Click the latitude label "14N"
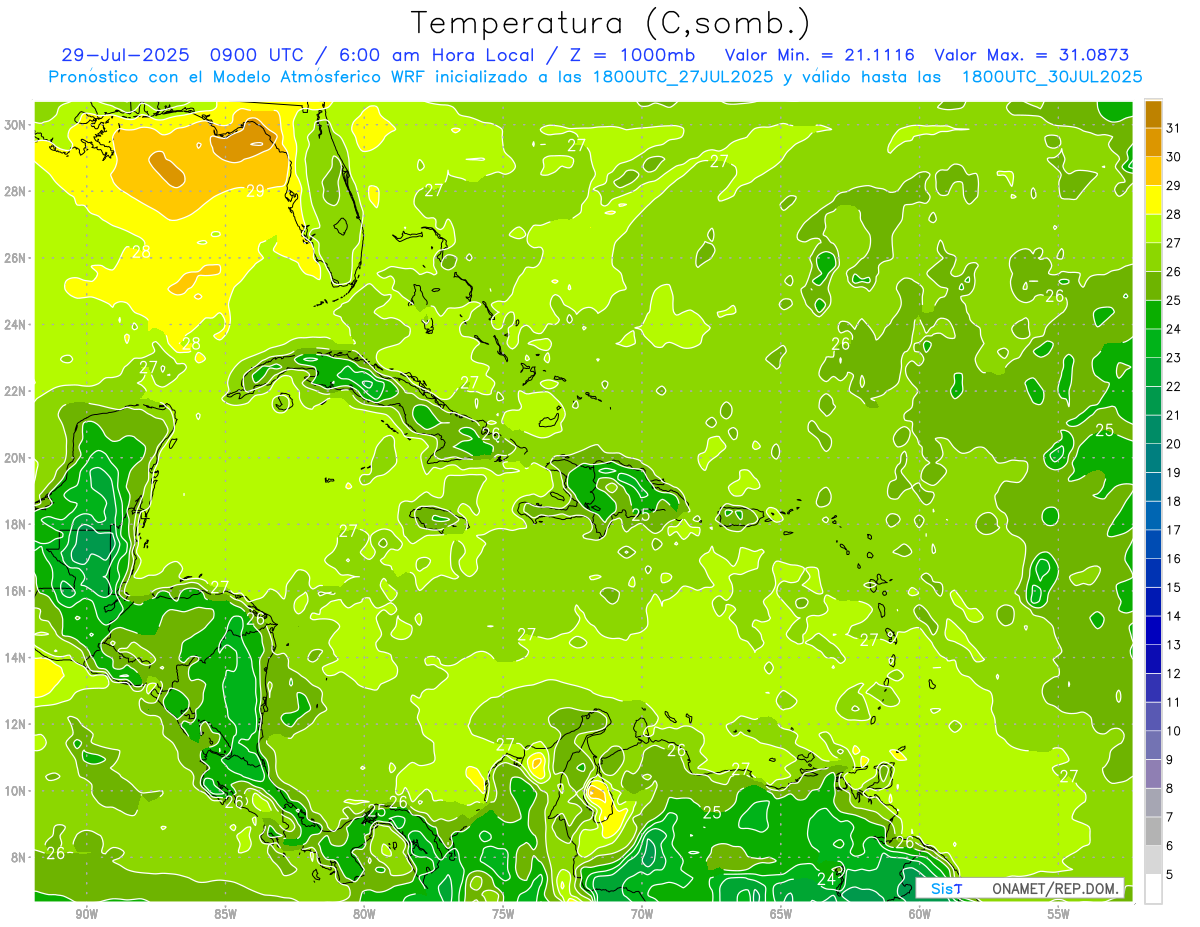Image resolution: width=1200 pixels, height=927 pixels. coord(16,658)
